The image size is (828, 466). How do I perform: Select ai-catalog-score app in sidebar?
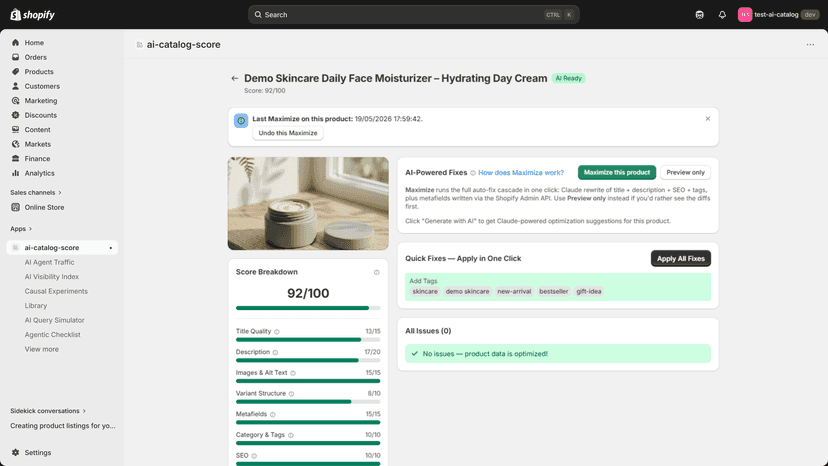62,247
